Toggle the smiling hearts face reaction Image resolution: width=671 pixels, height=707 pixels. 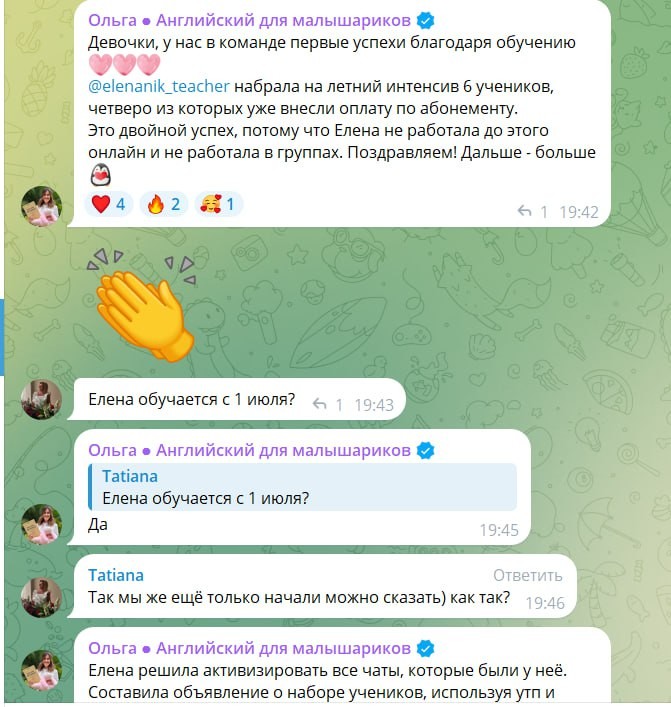219,204
